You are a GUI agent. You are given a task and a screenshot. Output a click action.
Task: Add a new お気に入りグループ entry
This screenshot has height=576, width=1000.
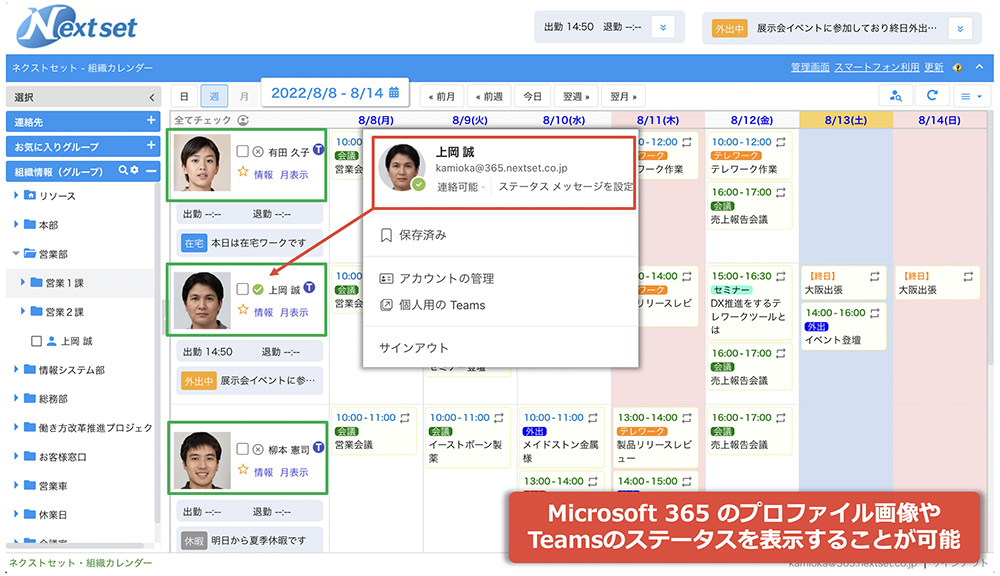tap(151, 145)
